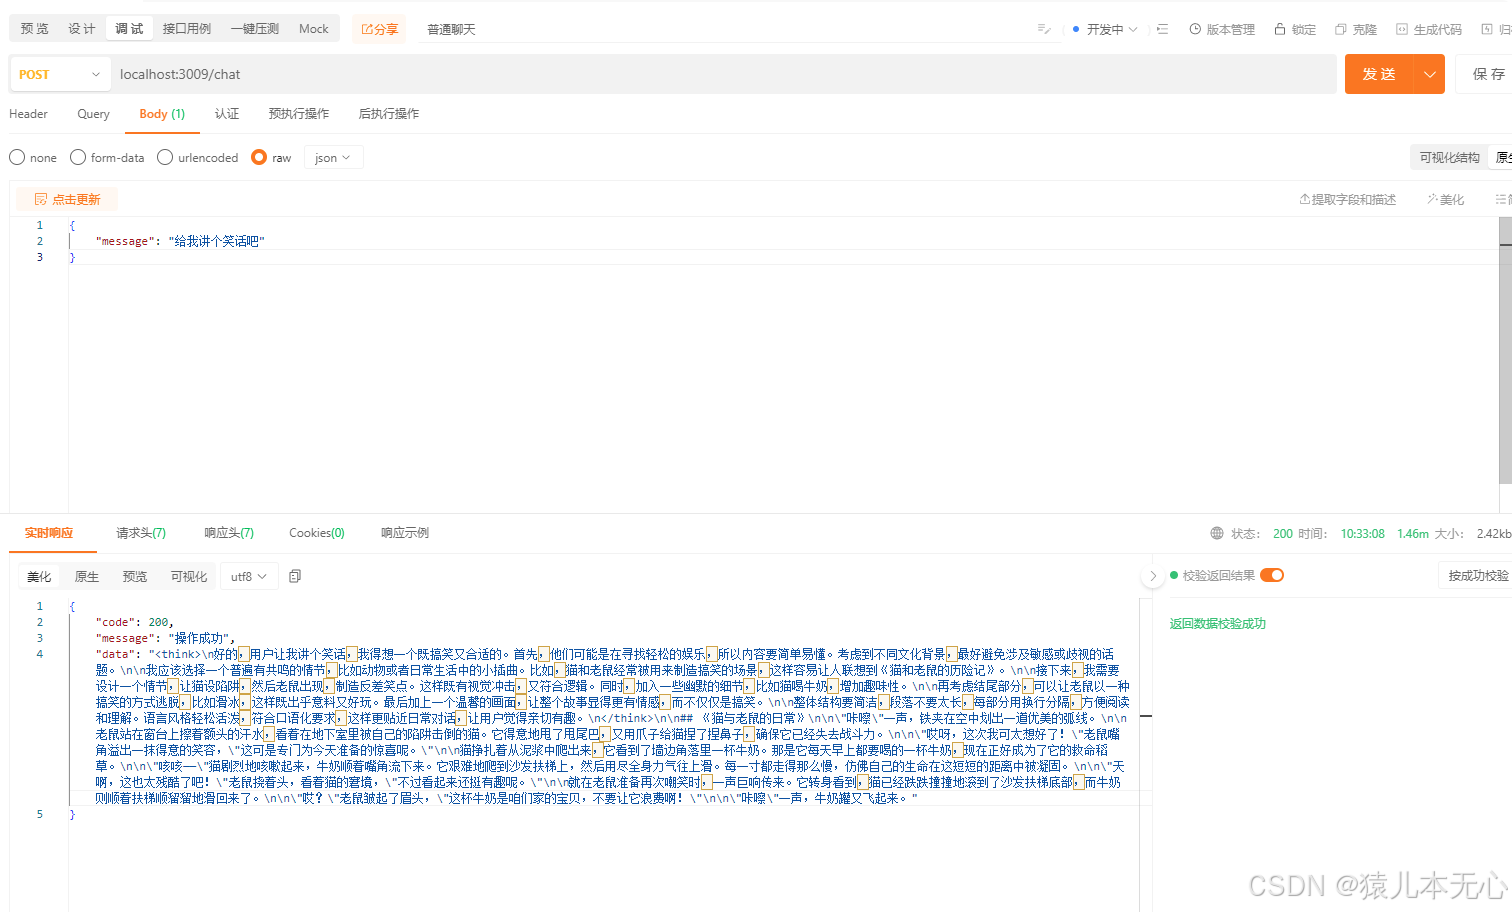The image size is (1512, 912).
Task: Show response in 美化 format
Action: click(39, 576)
